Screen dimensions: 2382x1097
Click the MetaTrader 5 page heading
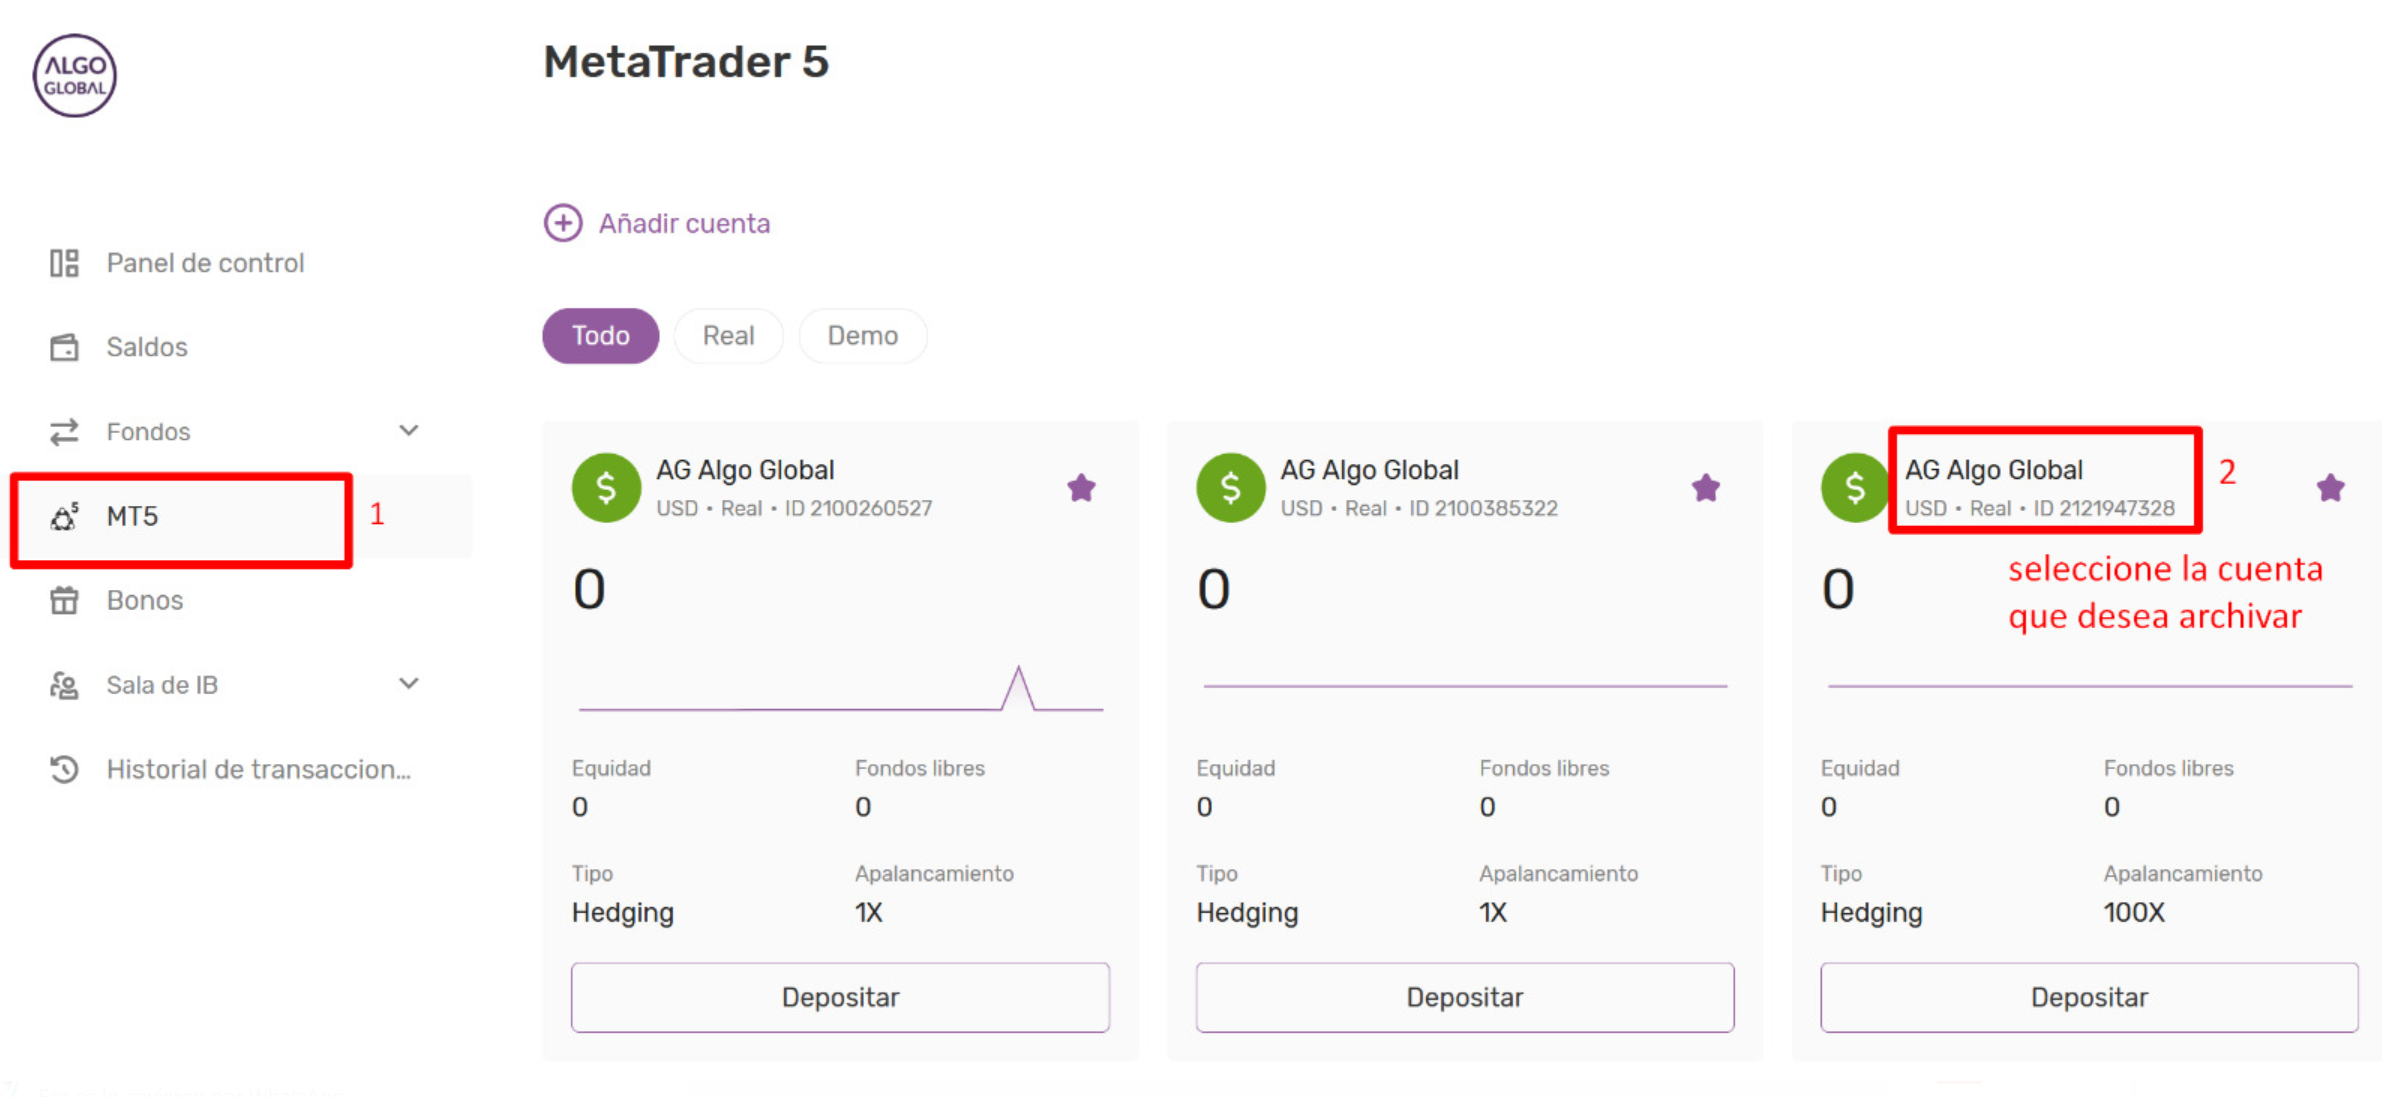686,62
